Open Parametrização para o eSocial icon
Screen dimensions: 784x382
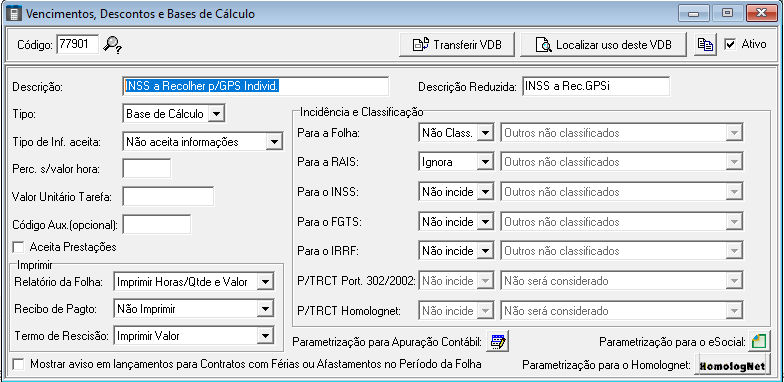(759, 342)
